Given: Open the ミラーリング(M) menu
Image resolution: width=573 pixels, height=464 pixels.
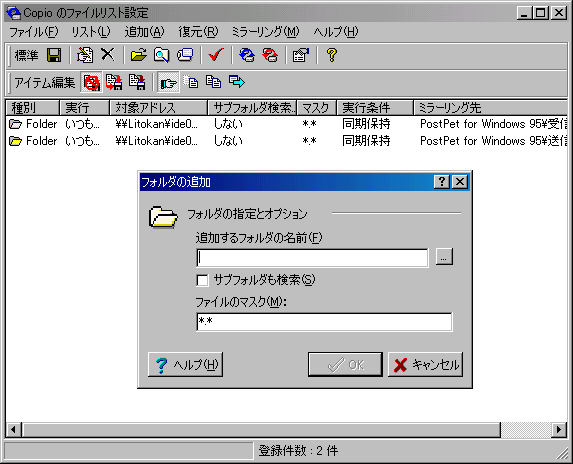Looking at the screenshot, I should (x=265, y=32).
